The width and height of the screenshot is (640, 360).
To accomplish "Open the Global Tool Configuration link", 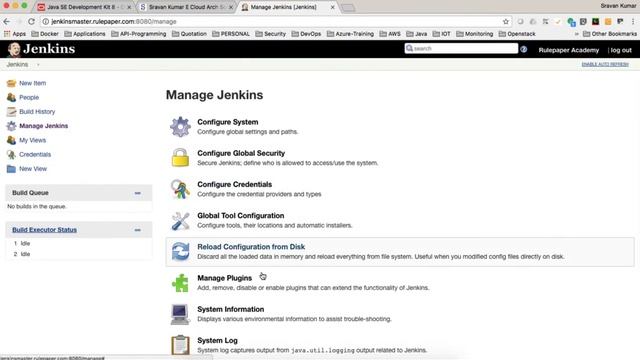I will click(x=241, y=216).
